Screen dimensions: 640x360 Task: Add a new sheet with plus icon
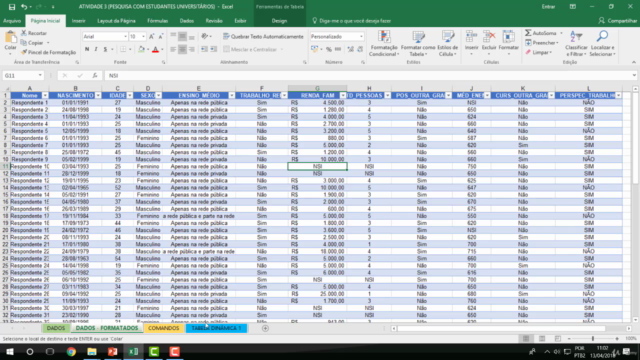click(265, 328)
